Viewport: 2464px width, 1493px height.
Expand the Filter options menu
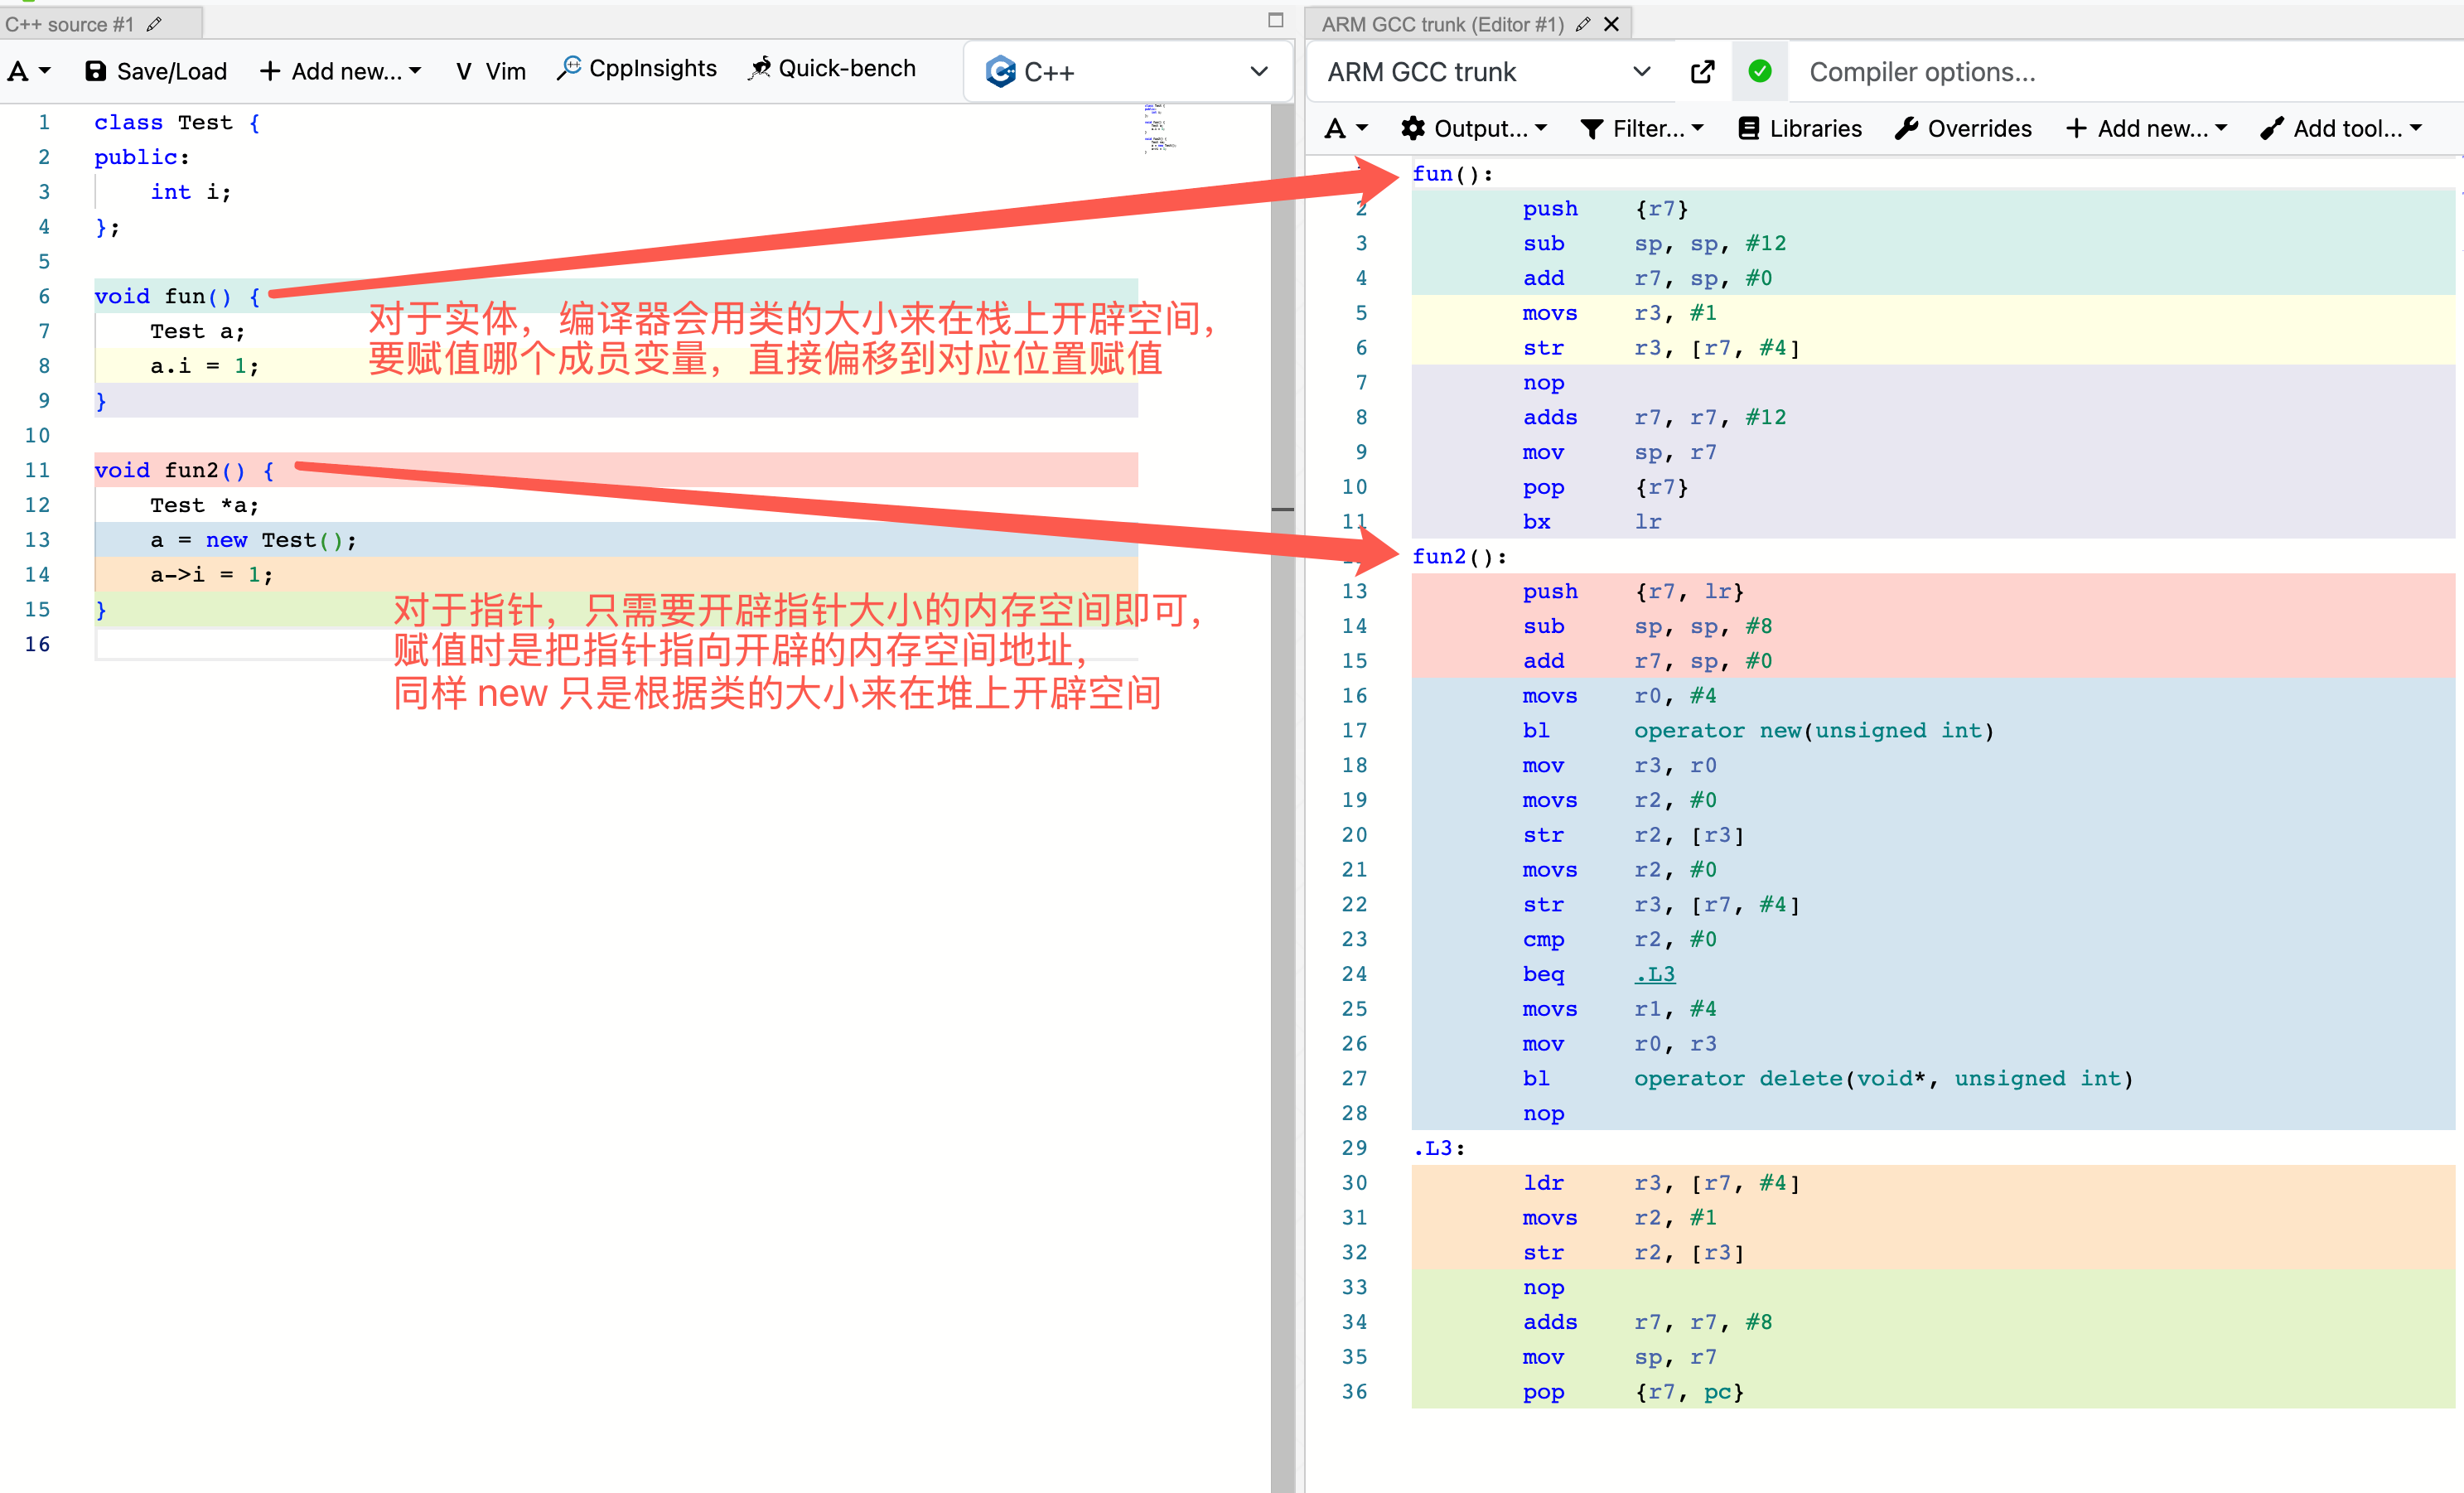1640,129
